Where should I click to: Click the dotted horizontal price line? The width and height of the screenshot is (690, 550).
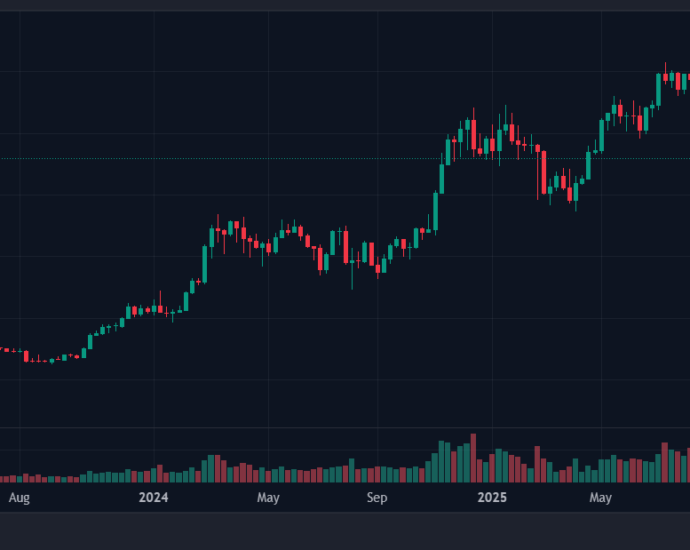(x=300, y=158)
